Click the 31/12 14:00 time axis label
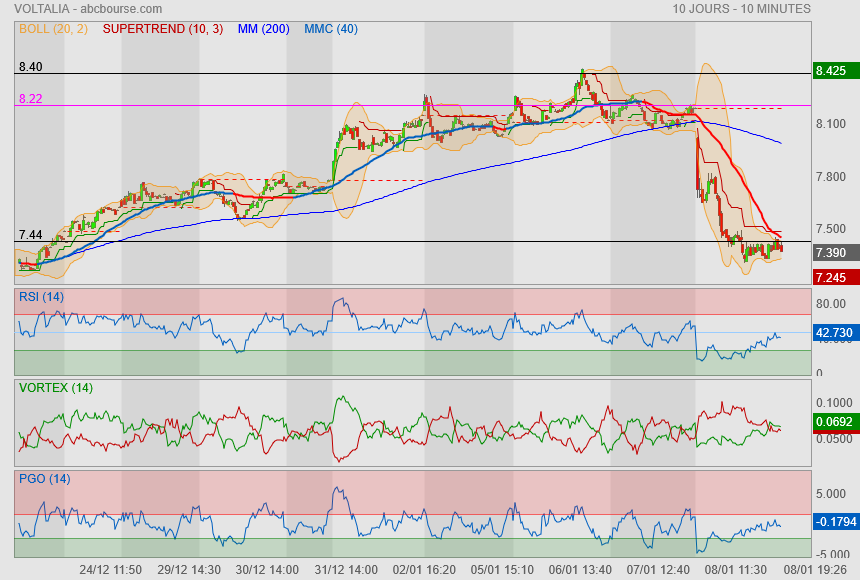The image size is (860, 580). [x=349, y=569]
